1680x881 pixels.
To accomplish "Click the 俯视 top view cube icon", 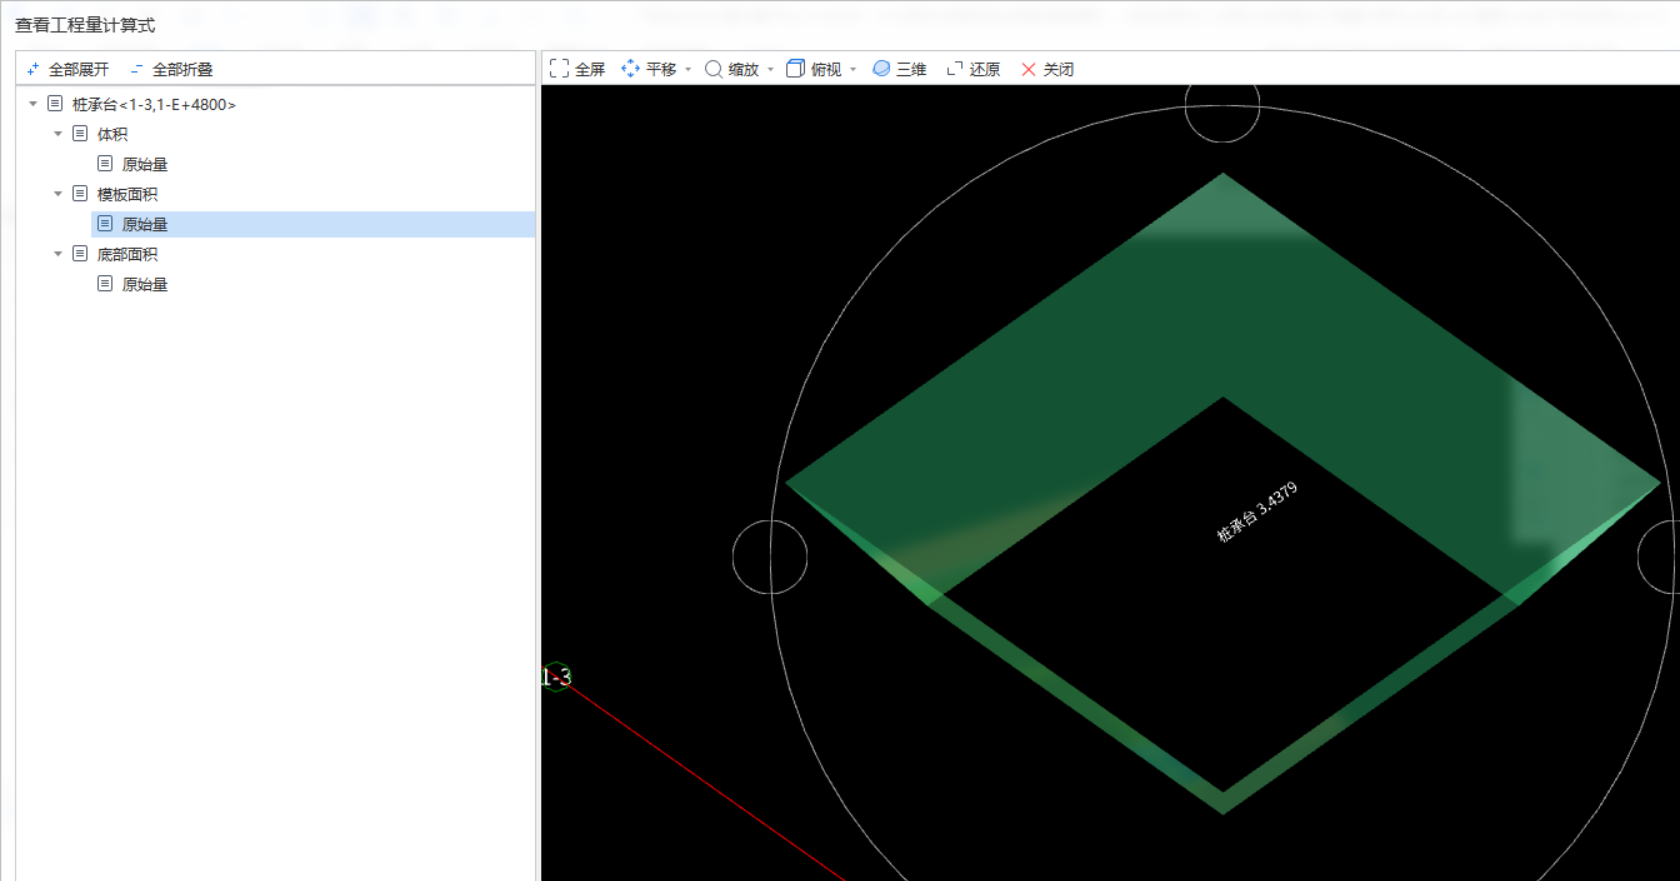I will click(795, 68).
